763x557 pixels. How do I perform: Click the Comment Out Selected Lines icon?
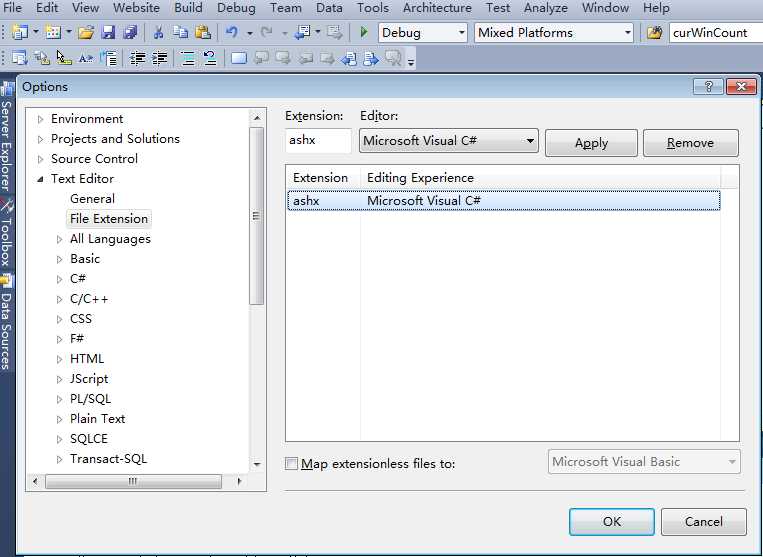pos(188,59)
